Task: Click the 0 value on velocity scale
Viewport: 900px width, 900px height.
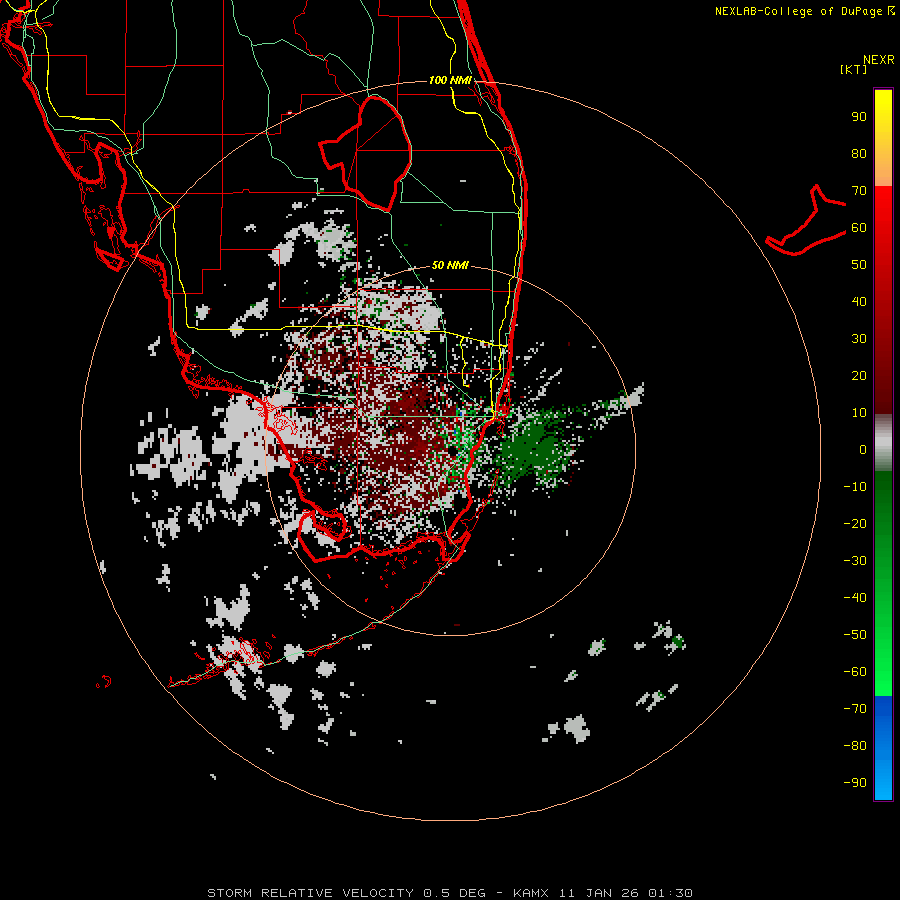Action: tap(863, 449)
